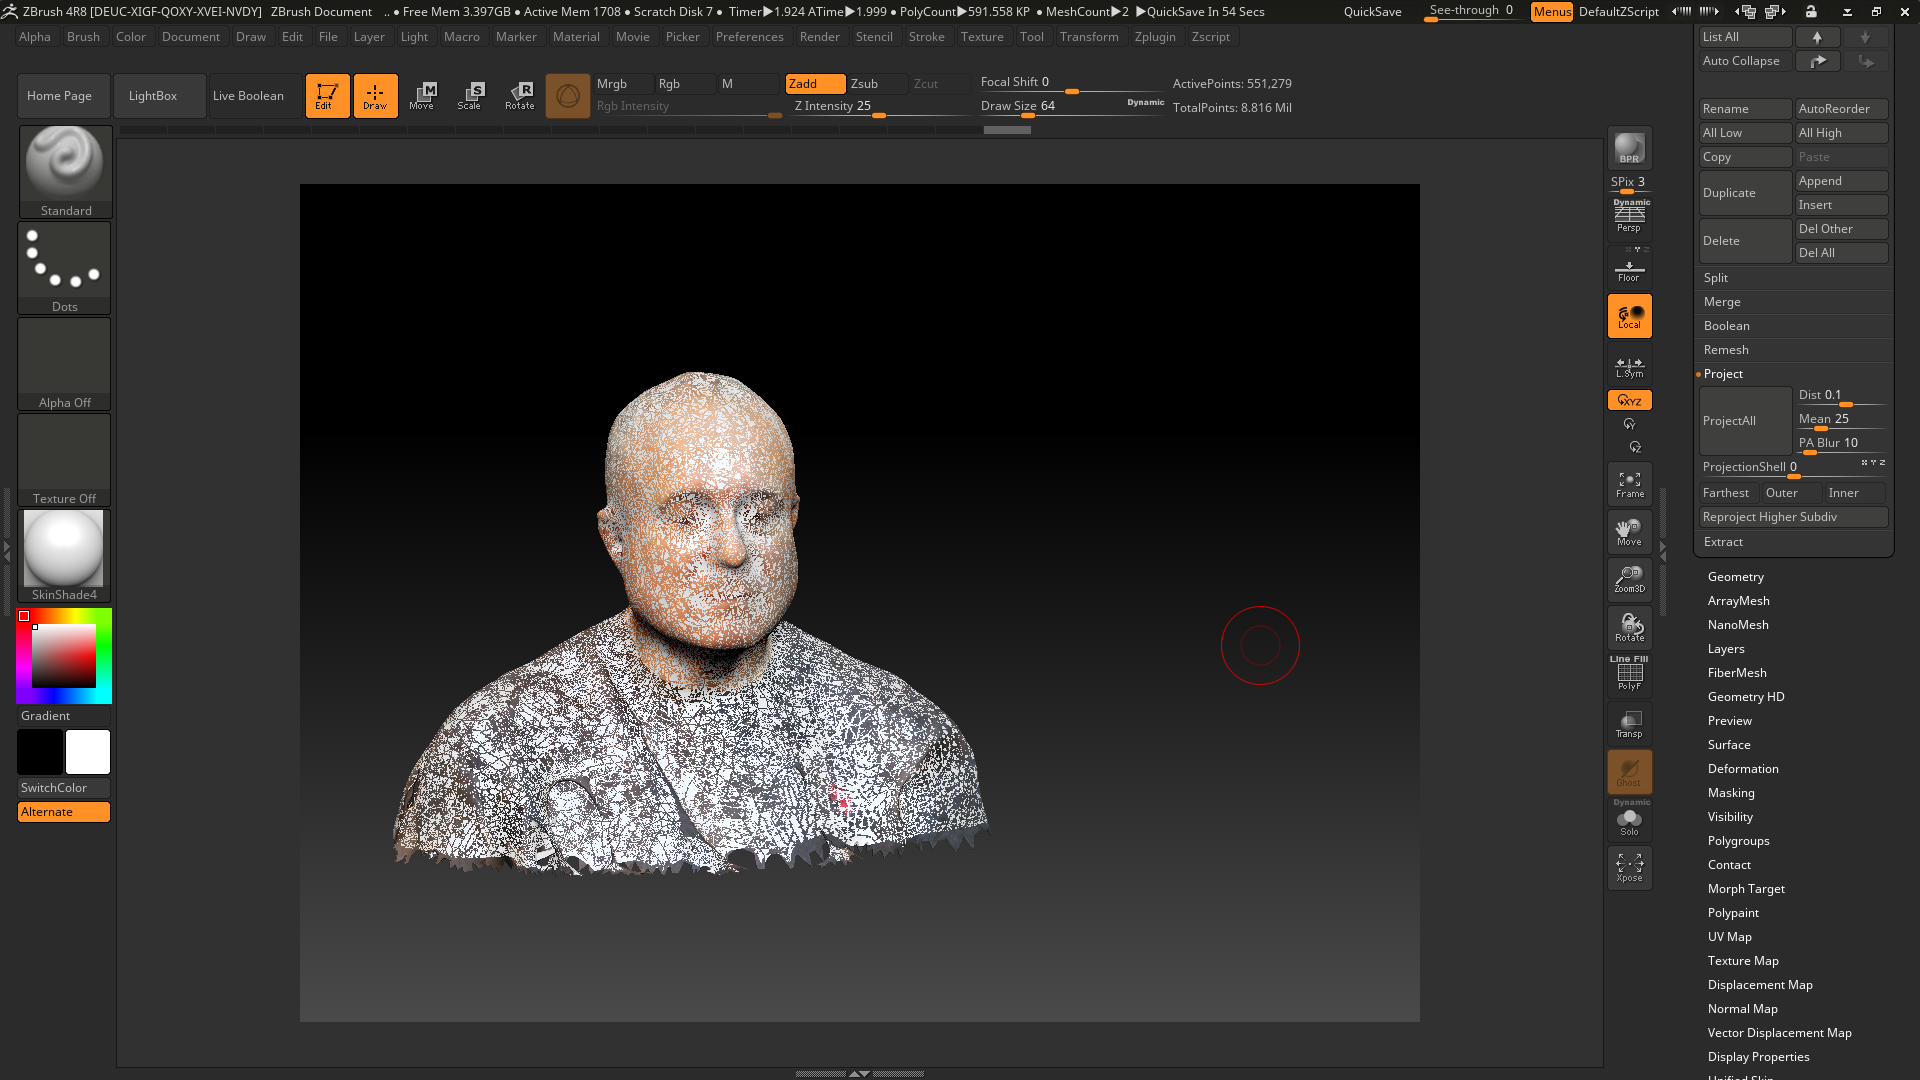Image resolution: width=1920 pixels, height=1080 pixels.
Task: Collapse the Project section
Action: tap(1723, 374)
